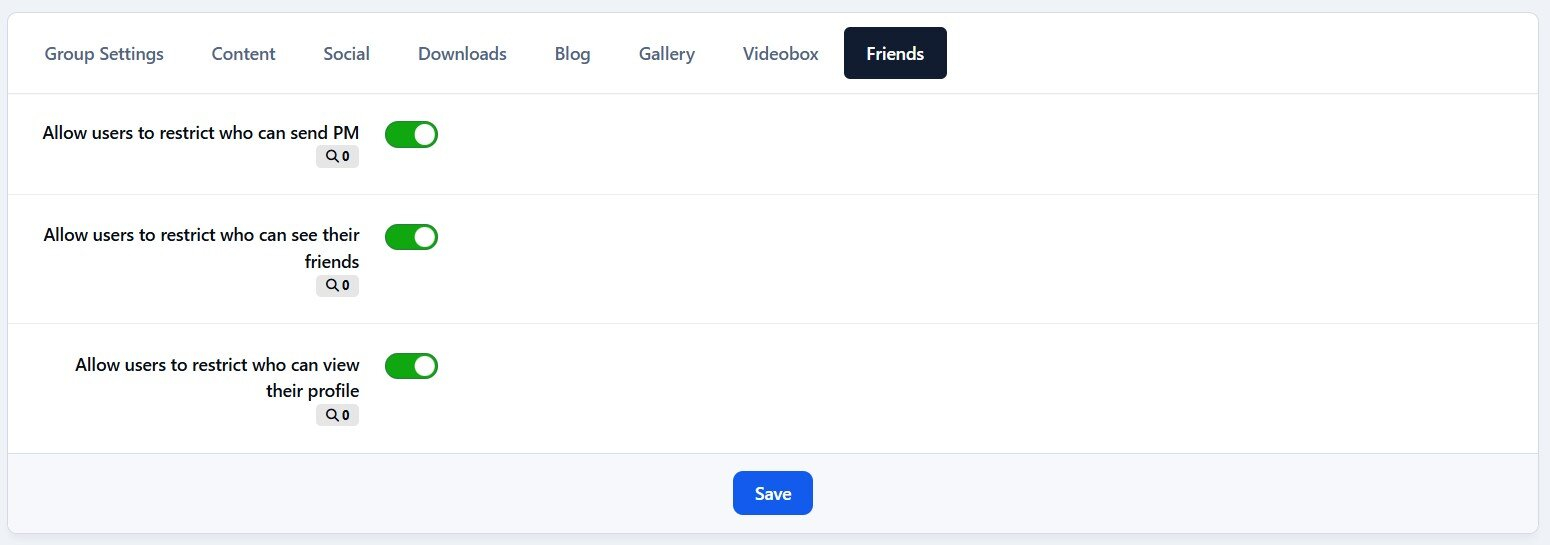Click the active Friends tab
Screen dimensions: 1550x545
pyautogui.click(x=895, y=54)
